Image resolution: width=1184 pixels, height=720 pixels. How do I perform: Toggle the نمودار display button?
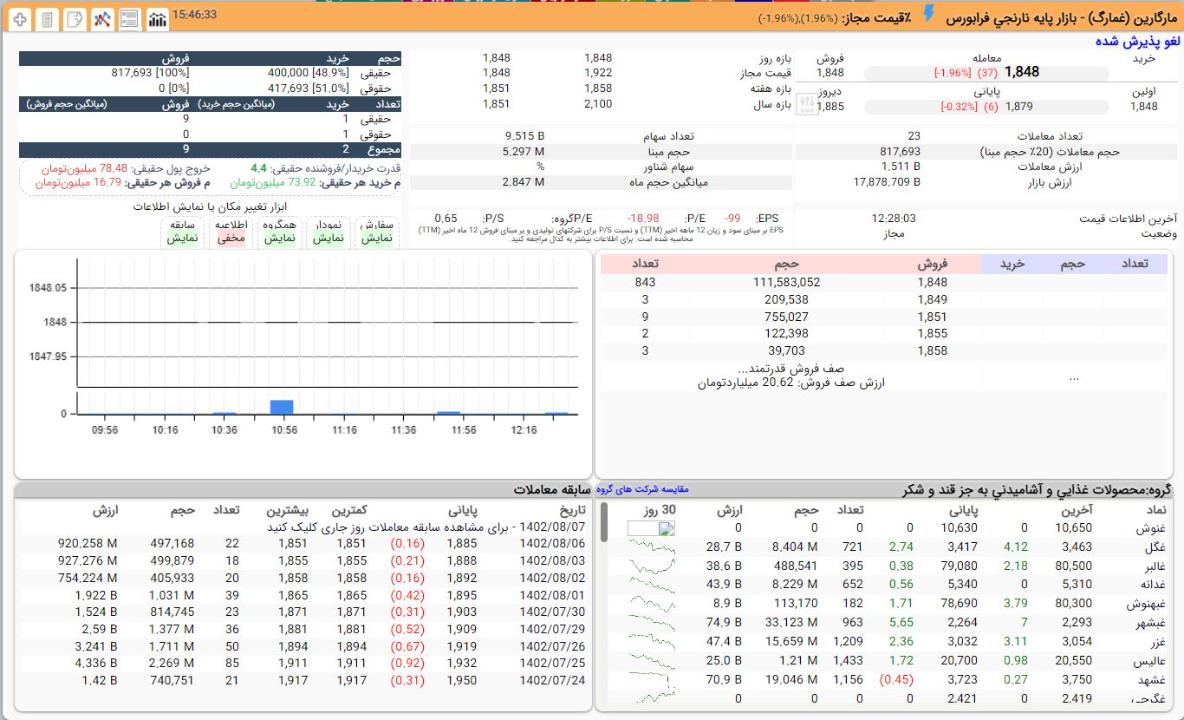coord(328,232)
